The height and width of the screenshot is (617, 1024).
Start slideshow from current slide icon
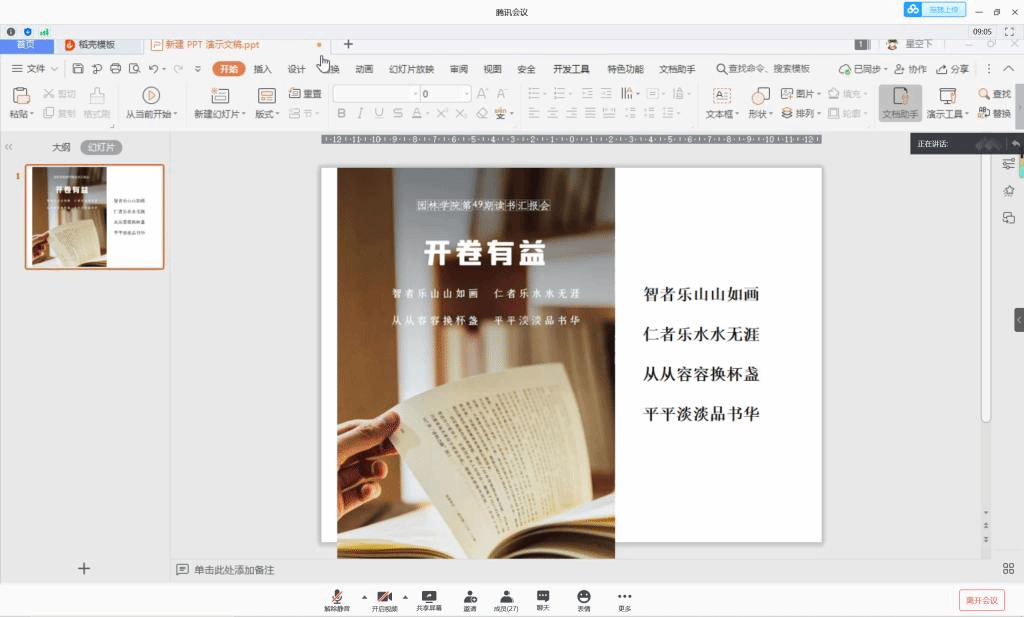[x=151, y=96]
